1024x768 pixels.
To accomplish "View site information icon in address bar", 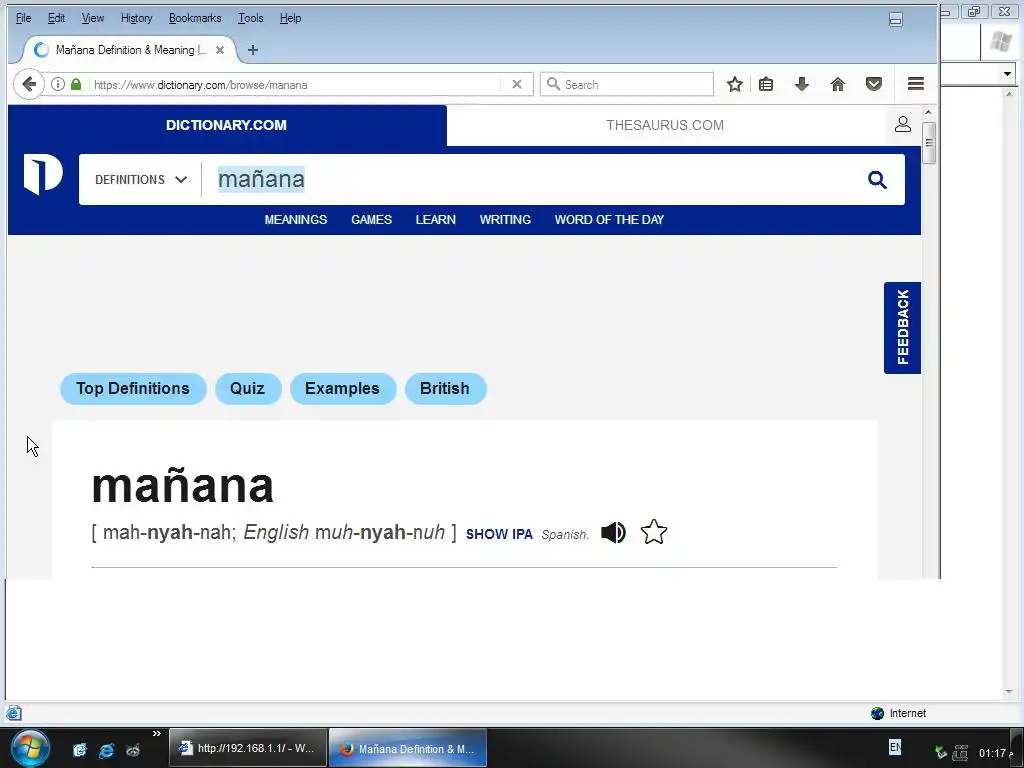I will [58, 84].
